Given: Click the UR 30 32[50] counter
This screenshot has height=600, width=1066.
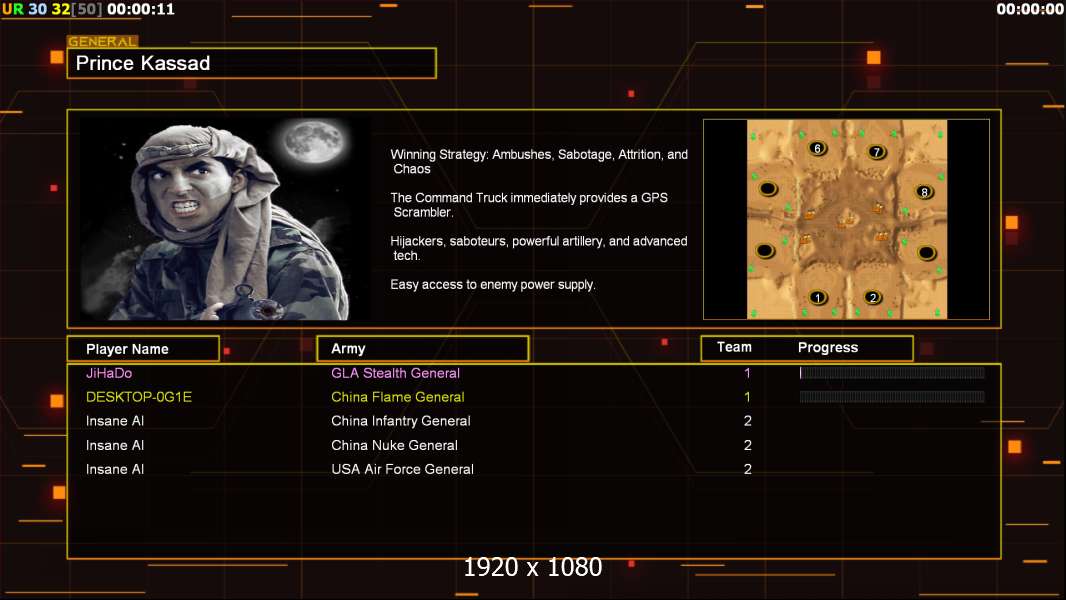Looking at the screenshot, I should 52,9.
